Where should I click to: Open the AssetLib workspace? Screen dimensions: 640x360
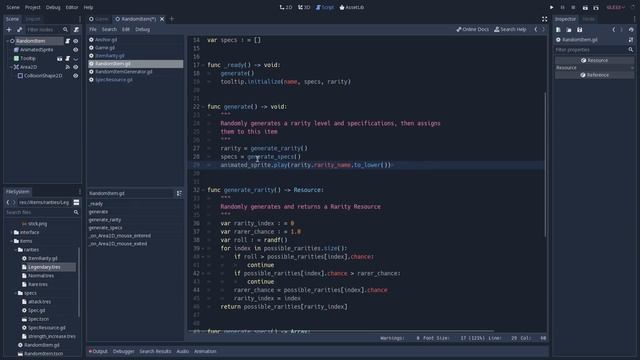click(x=351, y=7)
